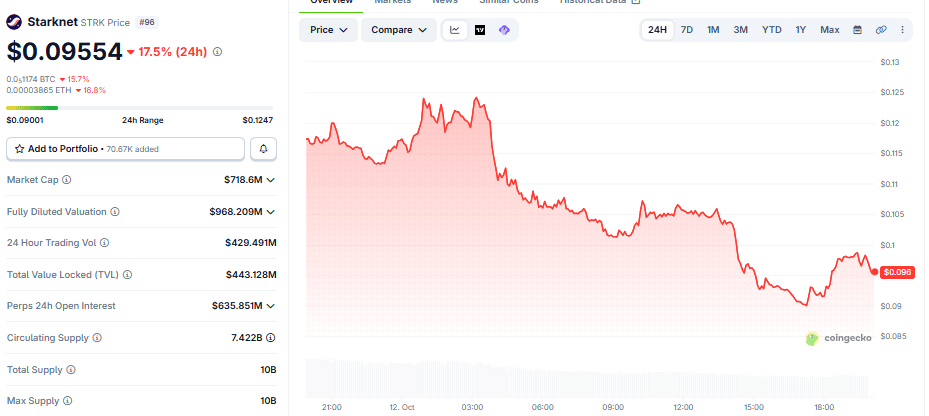Switch to the line chart view icon
929x416 pixels.
(455, 30)
